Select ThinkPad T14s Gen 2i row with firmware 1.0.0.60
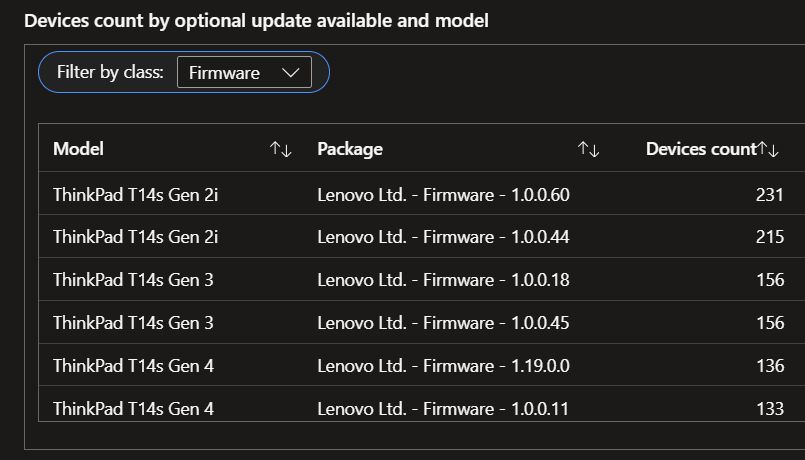Viewport: 805px width, 460px height. tap(421, 195)
